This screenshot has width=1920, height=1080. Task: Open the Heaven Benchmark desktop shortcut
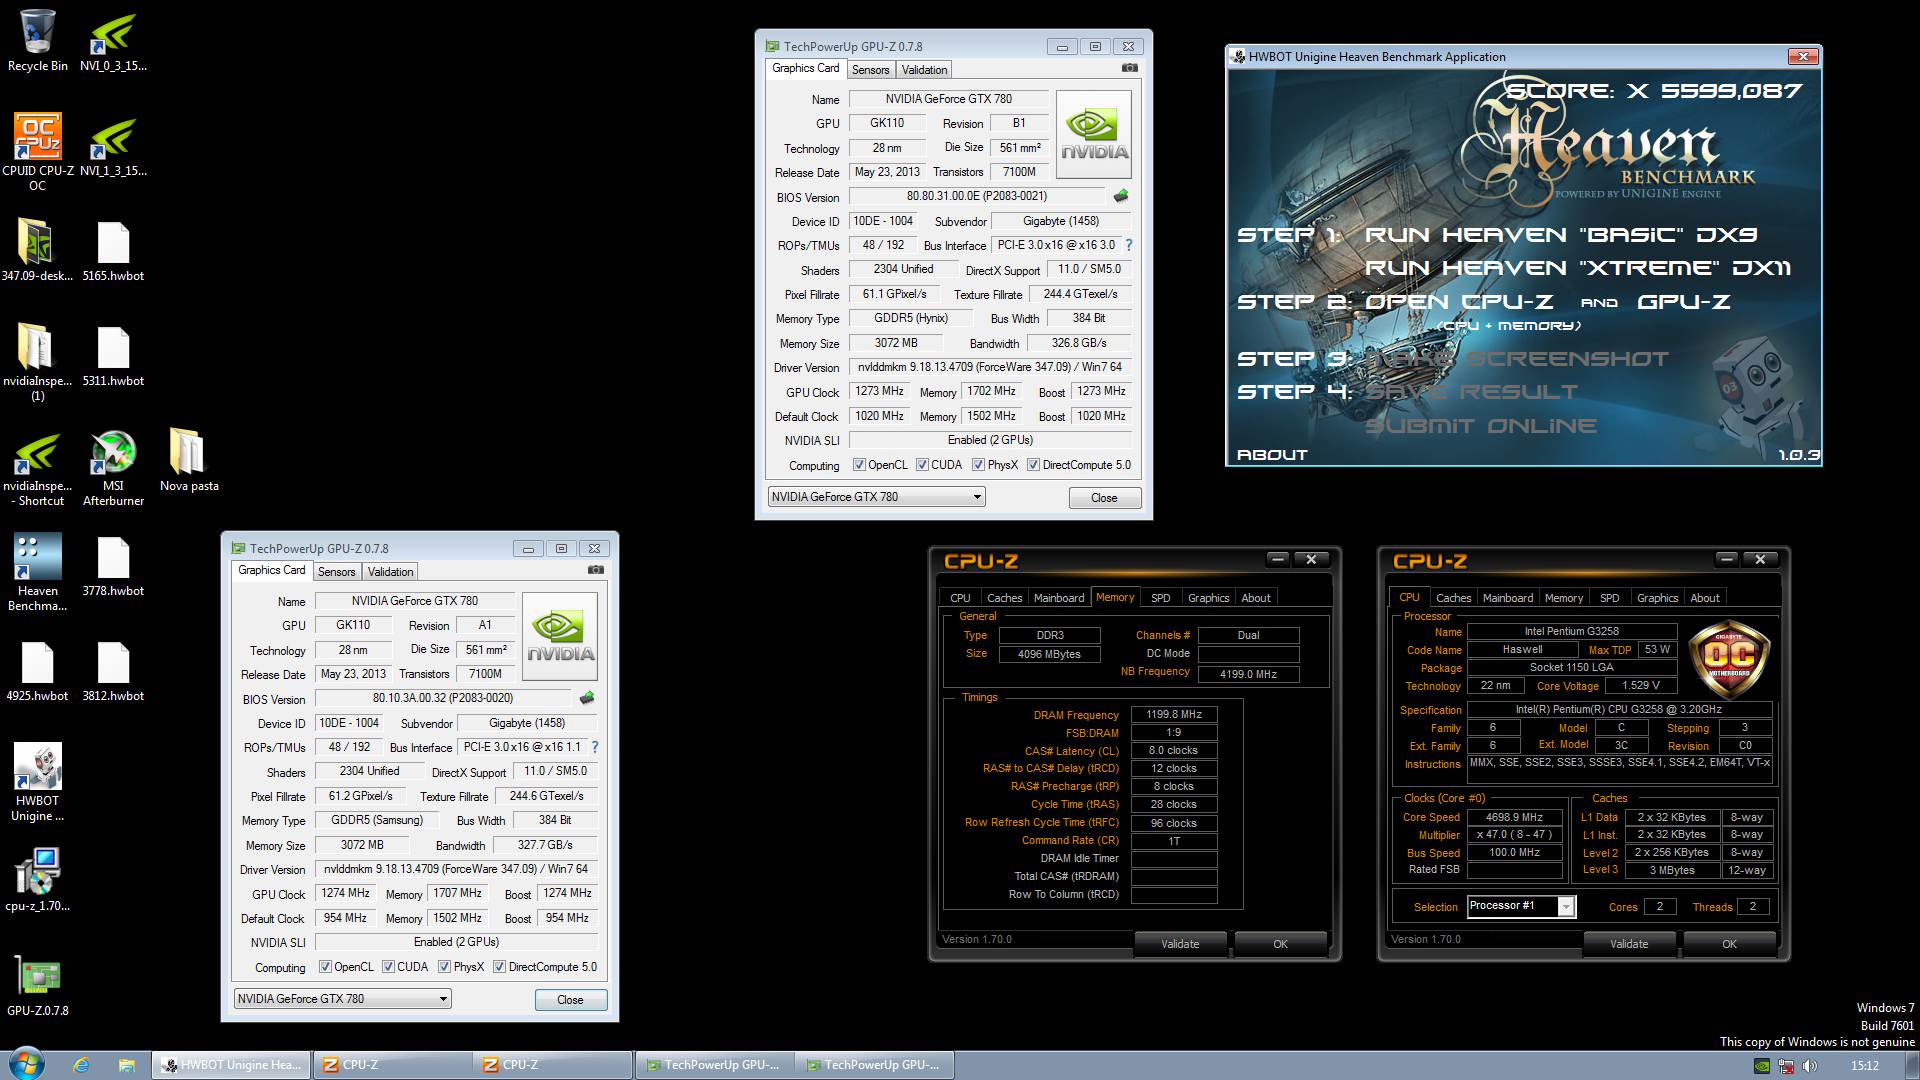37,572
